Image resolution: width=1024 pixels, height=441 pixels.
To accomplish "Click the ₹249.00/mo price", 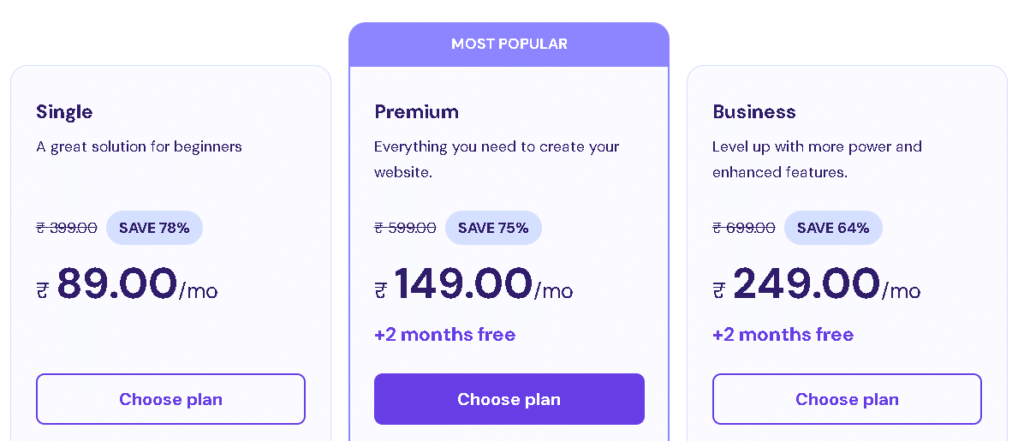I will 816,284.
